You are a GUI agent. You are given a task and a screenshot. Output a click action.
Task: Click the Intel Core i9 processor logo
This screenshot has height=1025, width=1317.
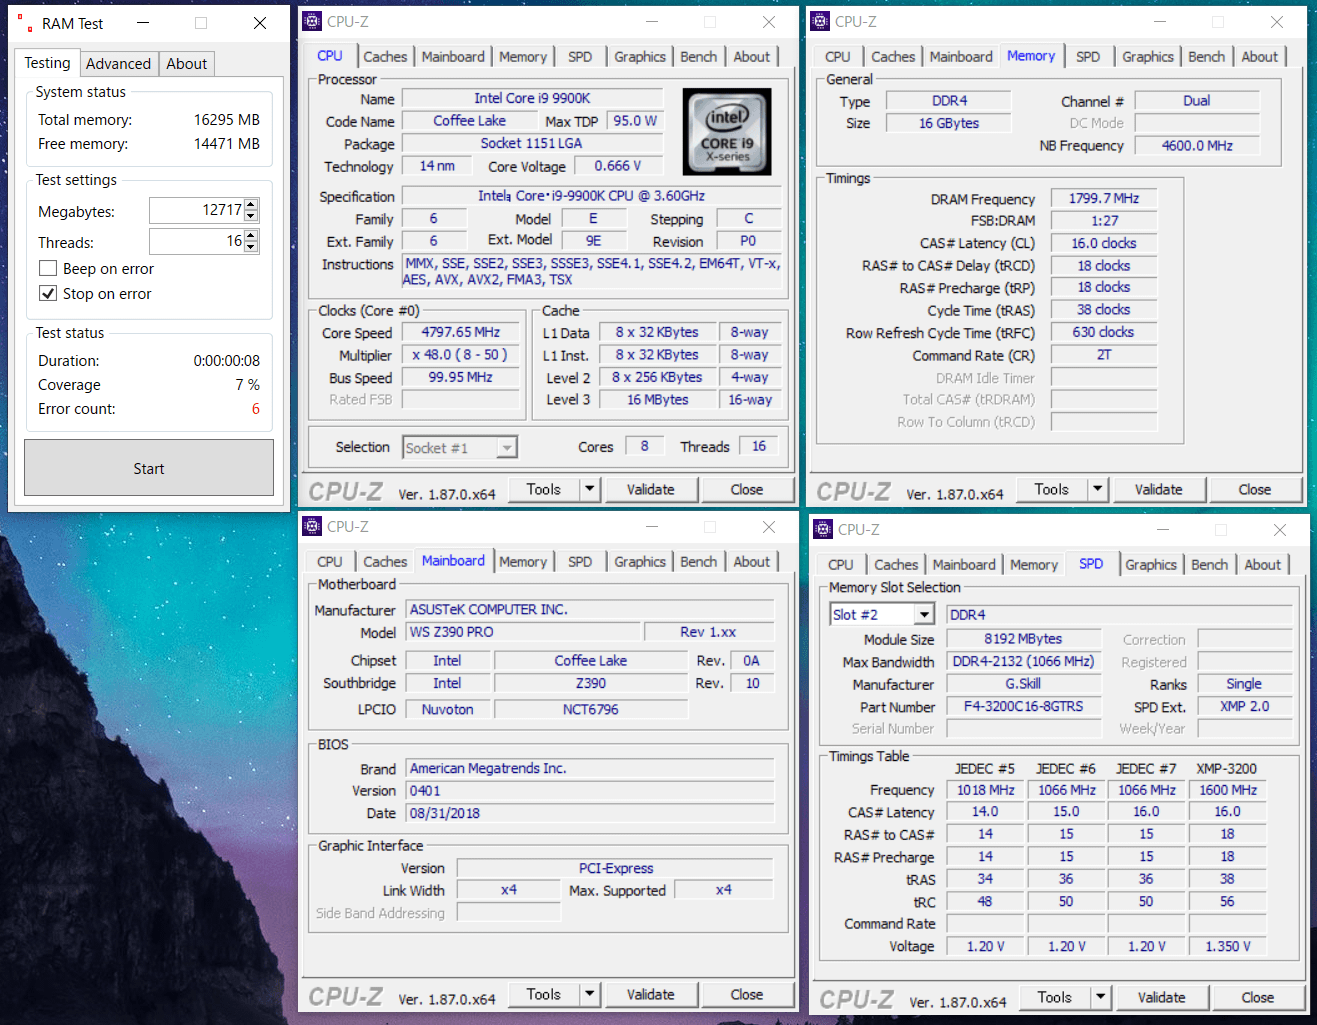point(727,132)
